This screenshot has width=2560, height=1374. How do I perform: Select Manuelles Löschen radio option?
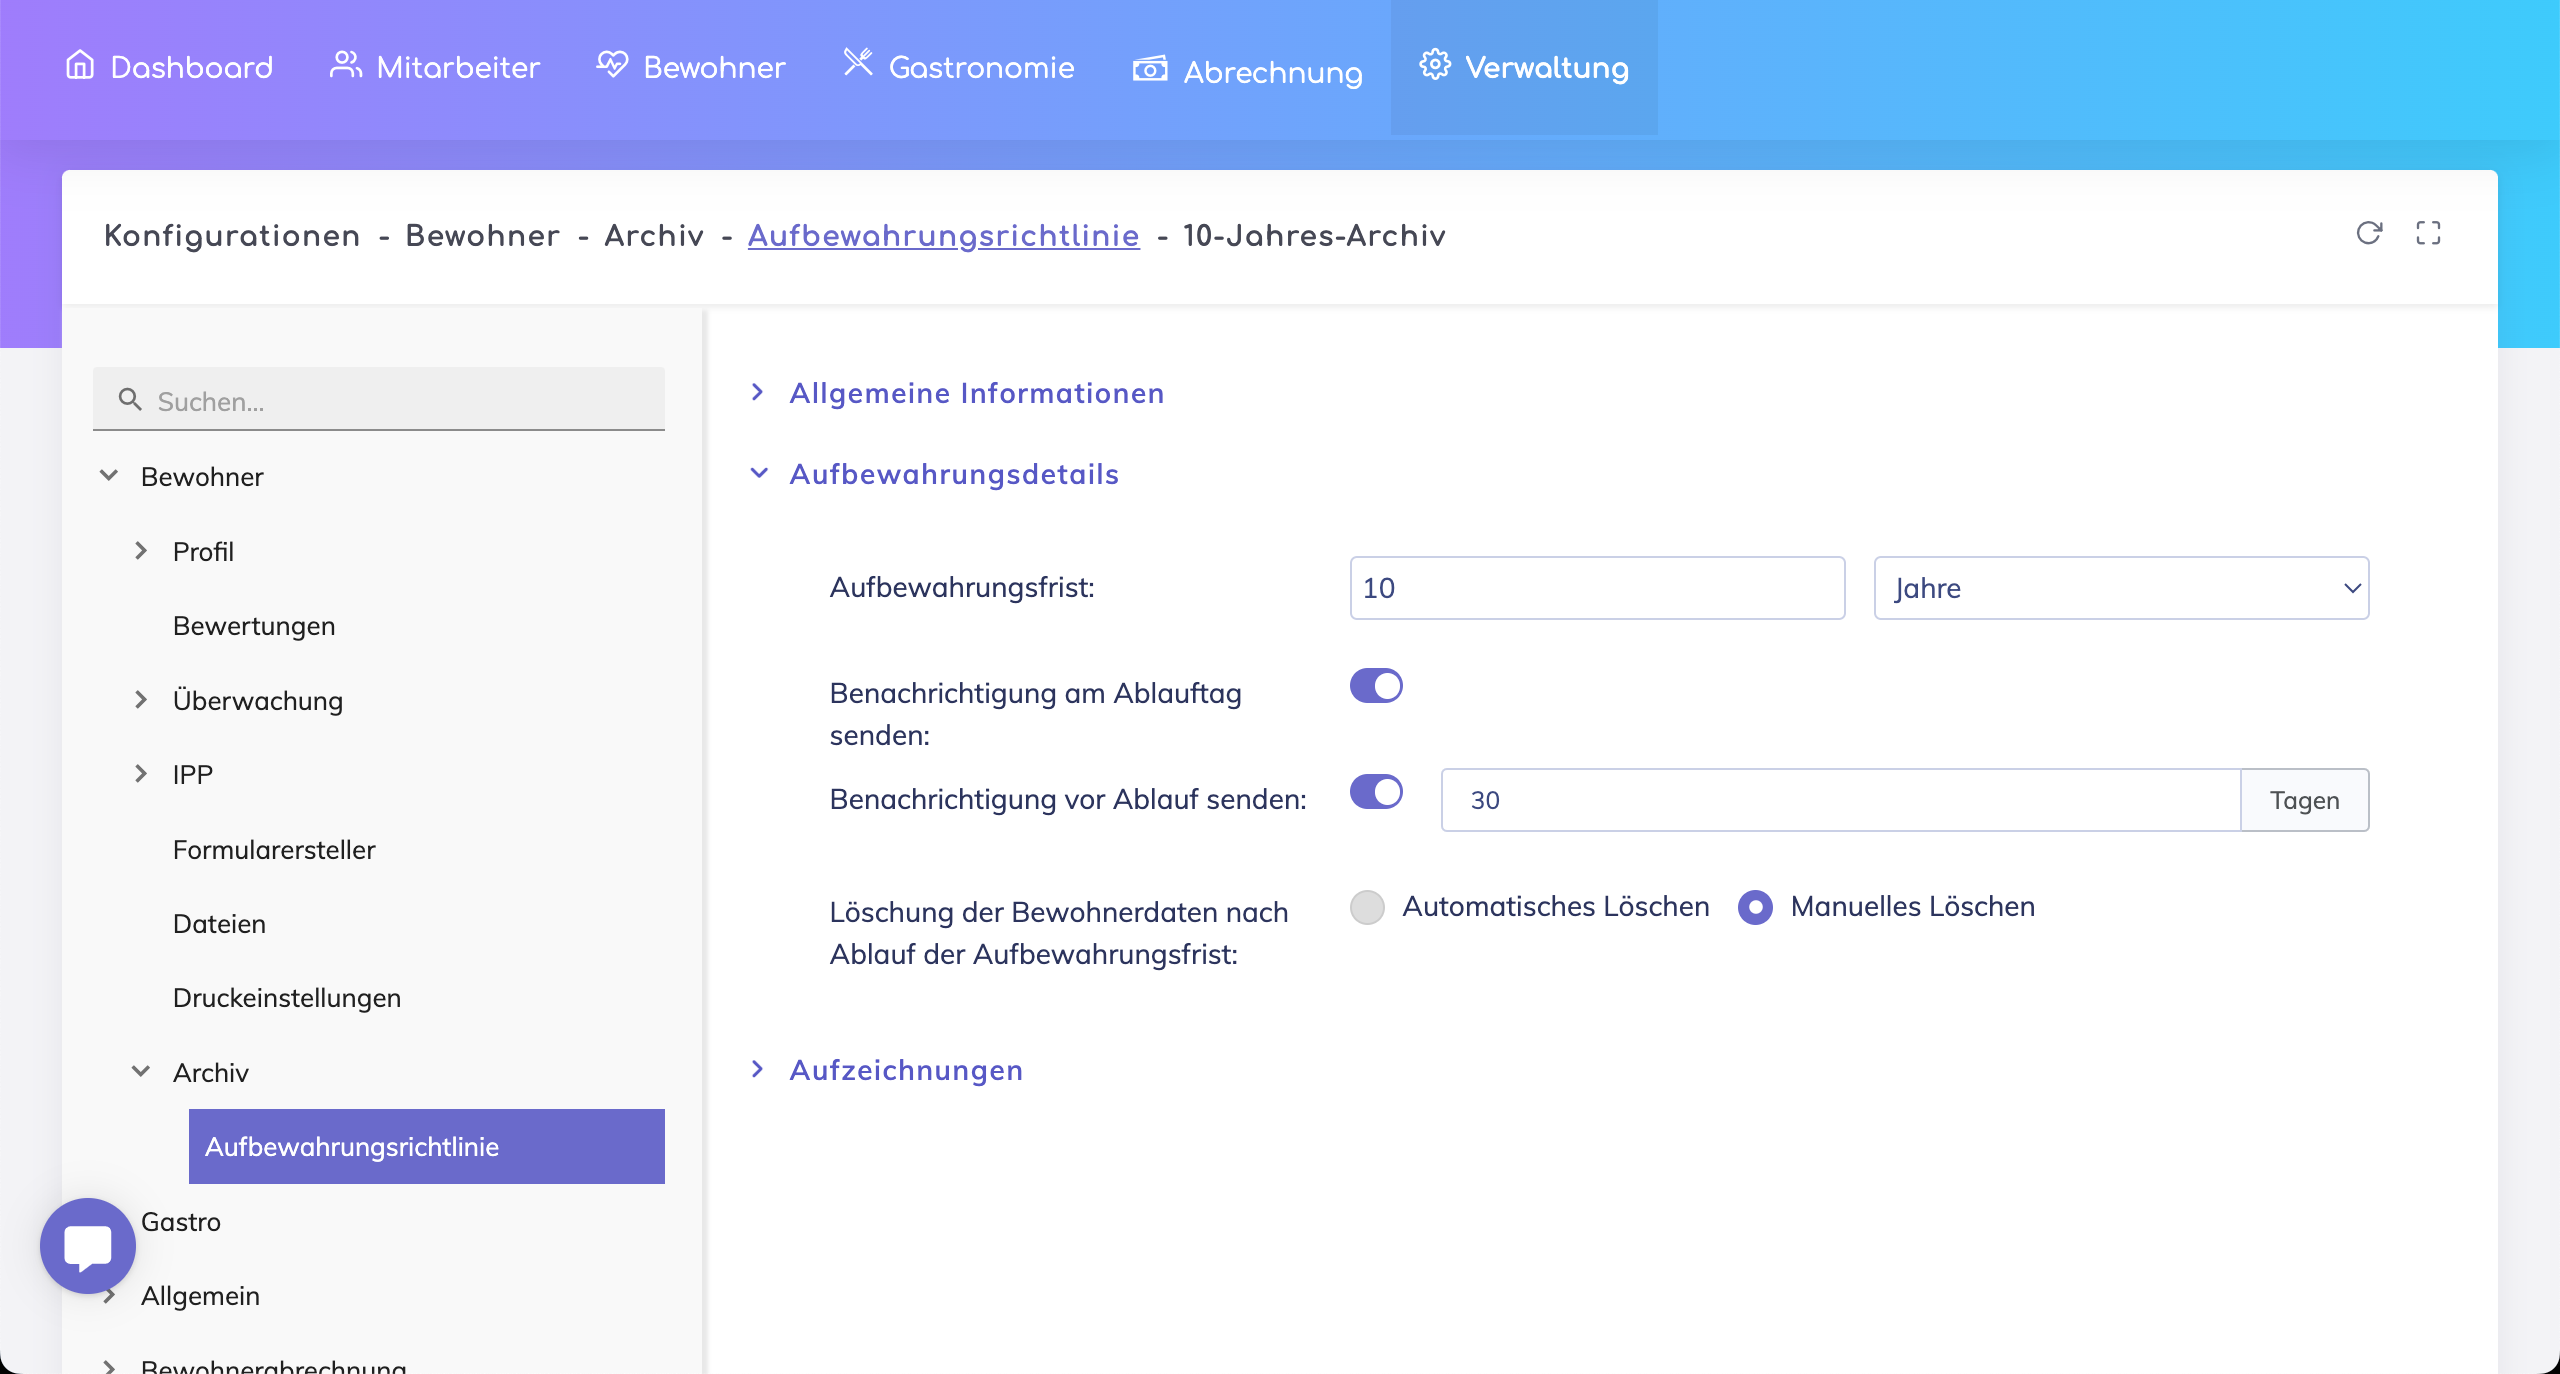1755,907
